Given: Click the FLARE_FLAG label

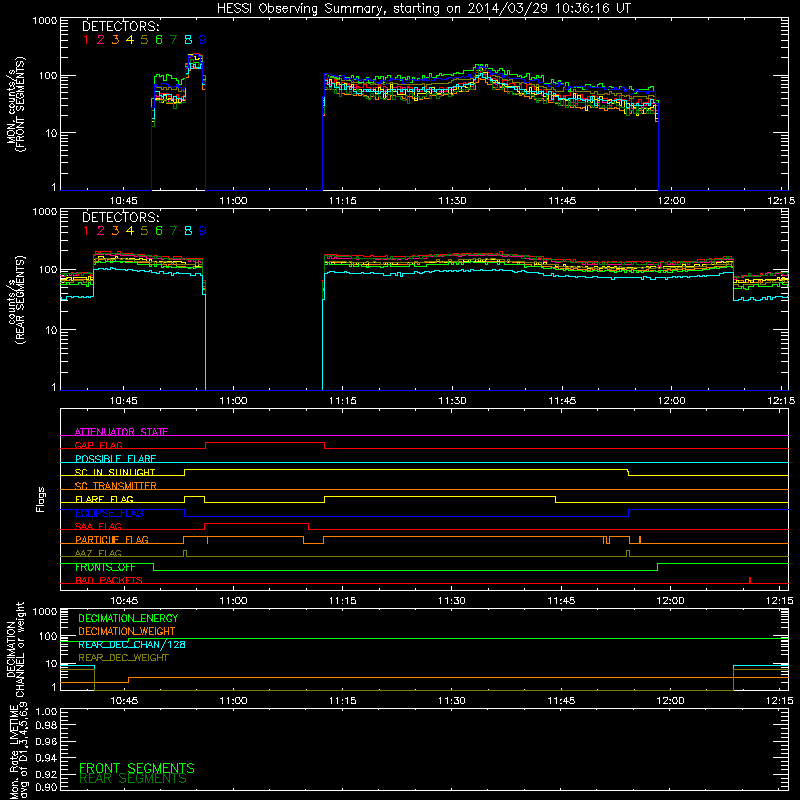Looking at the screenshot, I should point(104,499).
